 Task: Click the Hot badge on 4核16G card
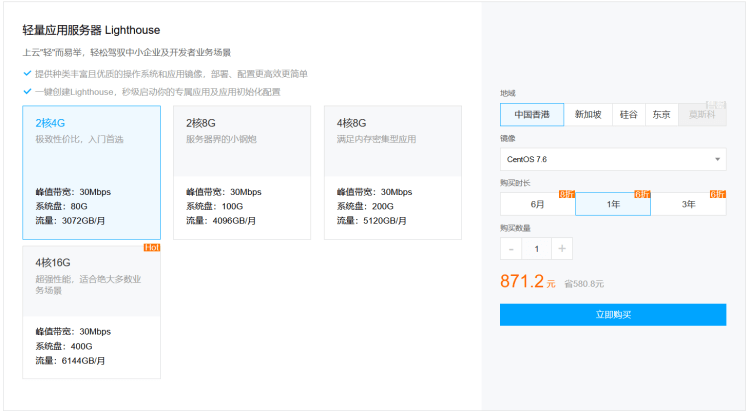152,248
